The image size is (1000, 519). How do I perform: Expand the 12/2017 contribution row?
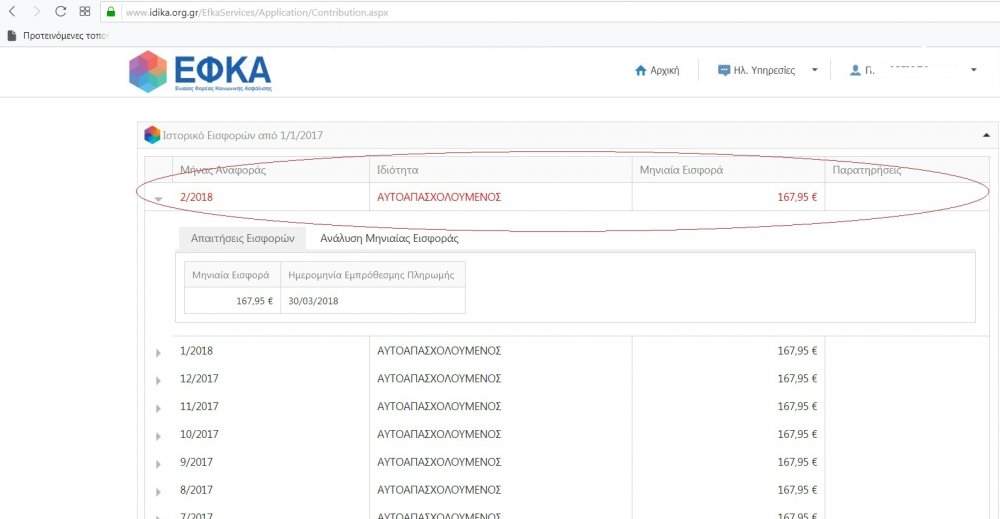point(158,380)
